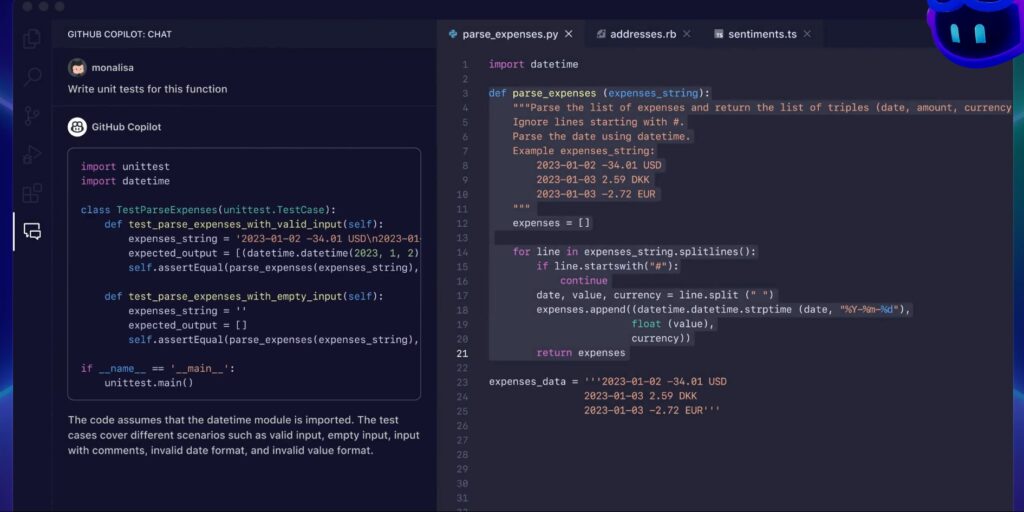Click the Copilot mascot in the corner
Screen dimensions: 1024x512
pos(974,32)
